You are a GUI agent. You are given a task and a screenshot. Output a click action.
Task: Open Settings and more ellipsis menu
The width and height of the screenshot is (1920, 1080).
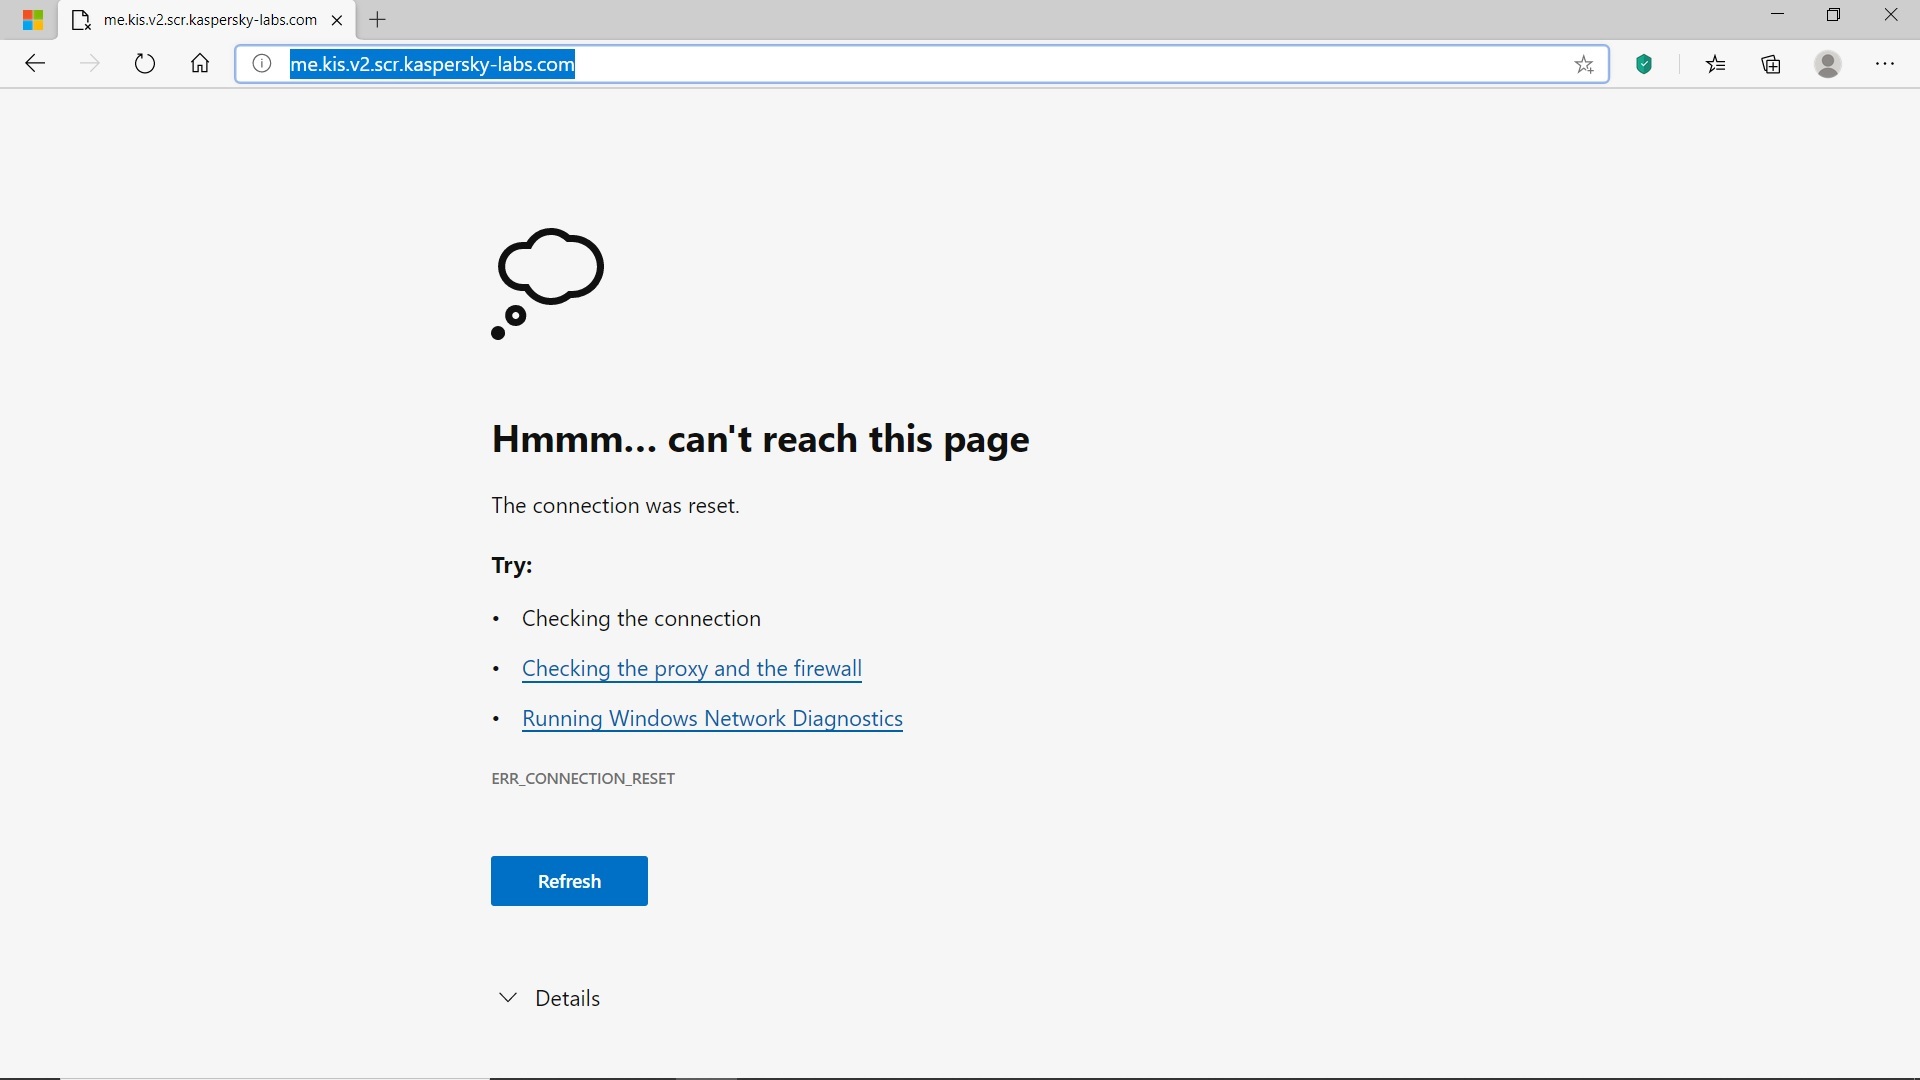point(1885,64)
